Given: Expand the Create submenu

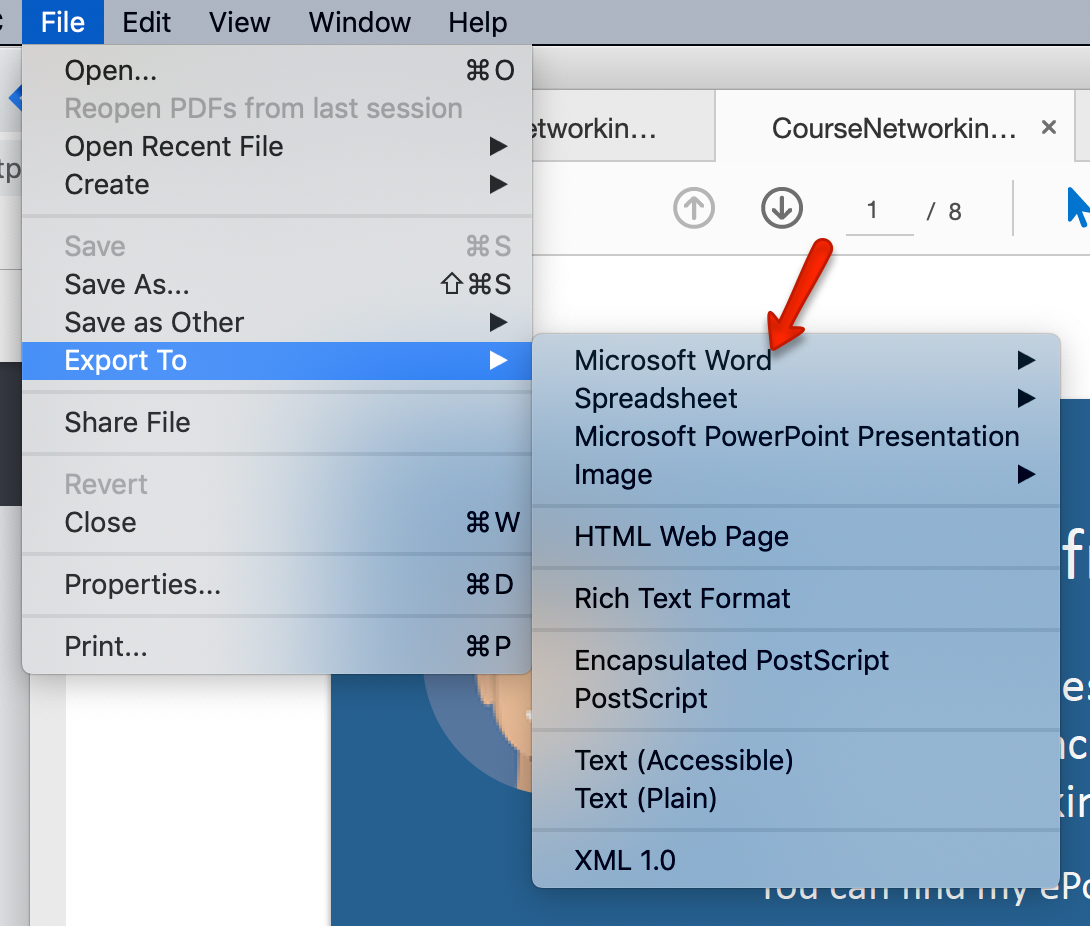Looking at the screenshot, I should pos(277,185).
